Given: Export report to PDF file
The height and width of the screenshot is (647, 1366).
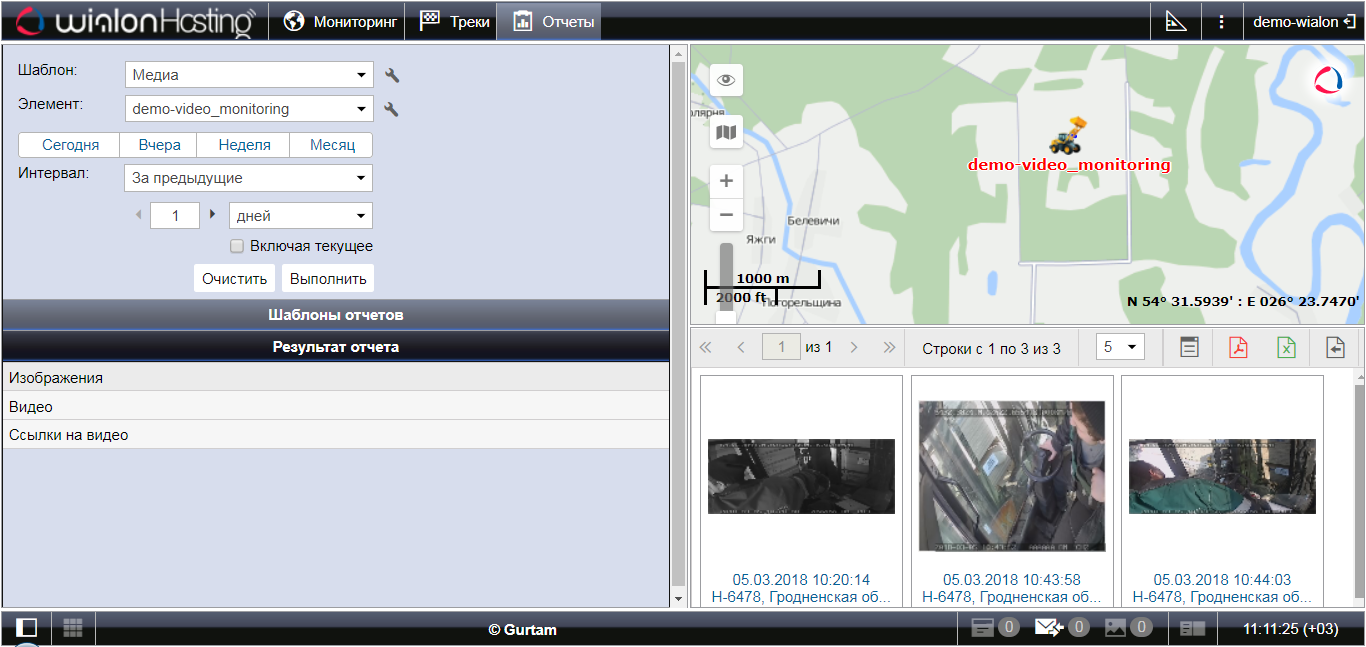Looking at the screenshot, I should coord(1238,347).
